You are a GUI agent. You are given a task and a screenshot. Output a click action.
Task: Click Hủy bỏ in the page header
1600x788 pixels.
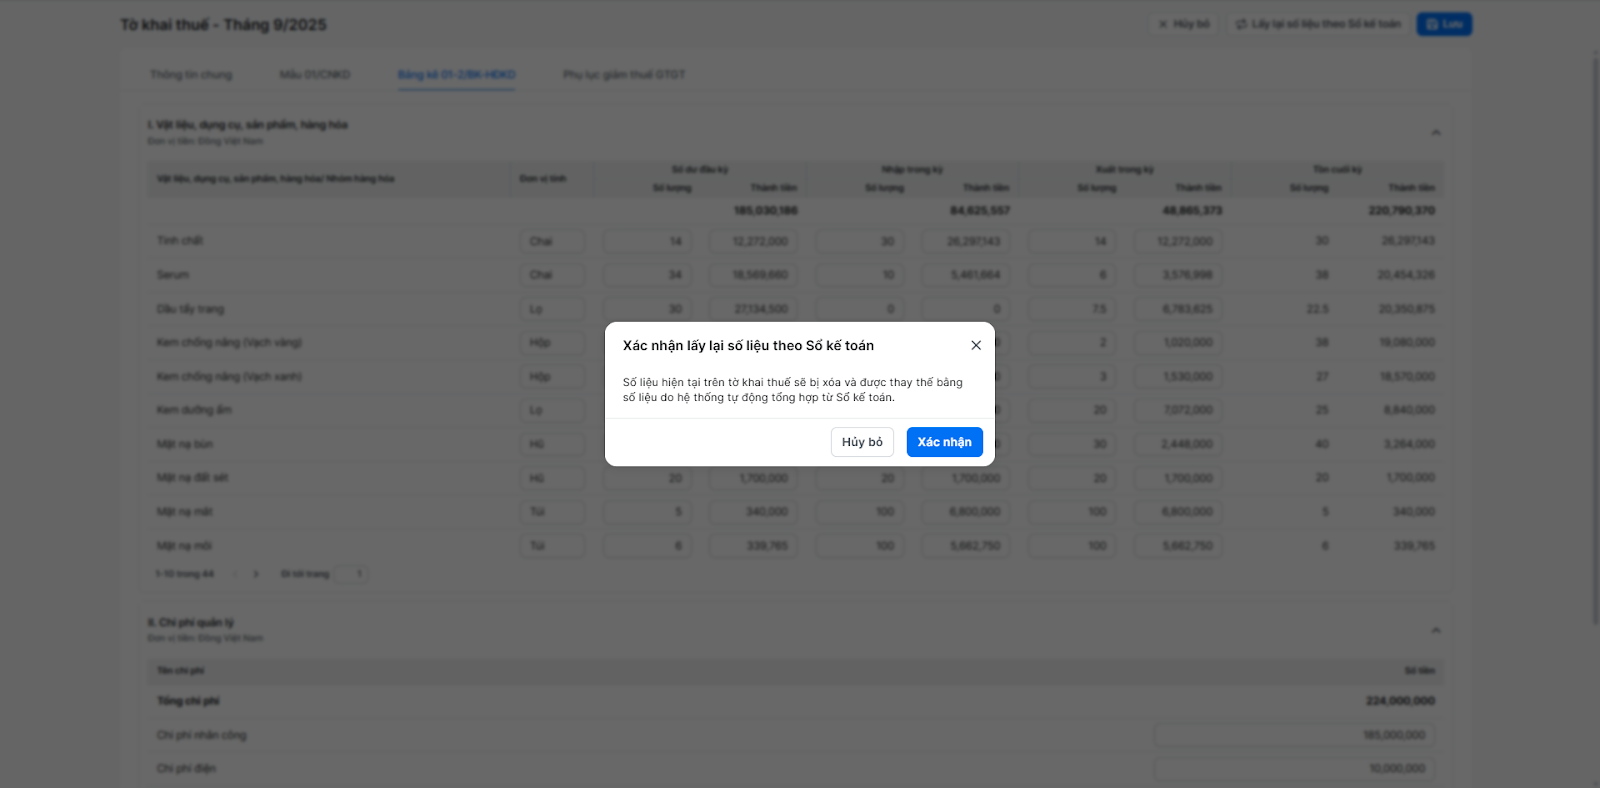1184,24
